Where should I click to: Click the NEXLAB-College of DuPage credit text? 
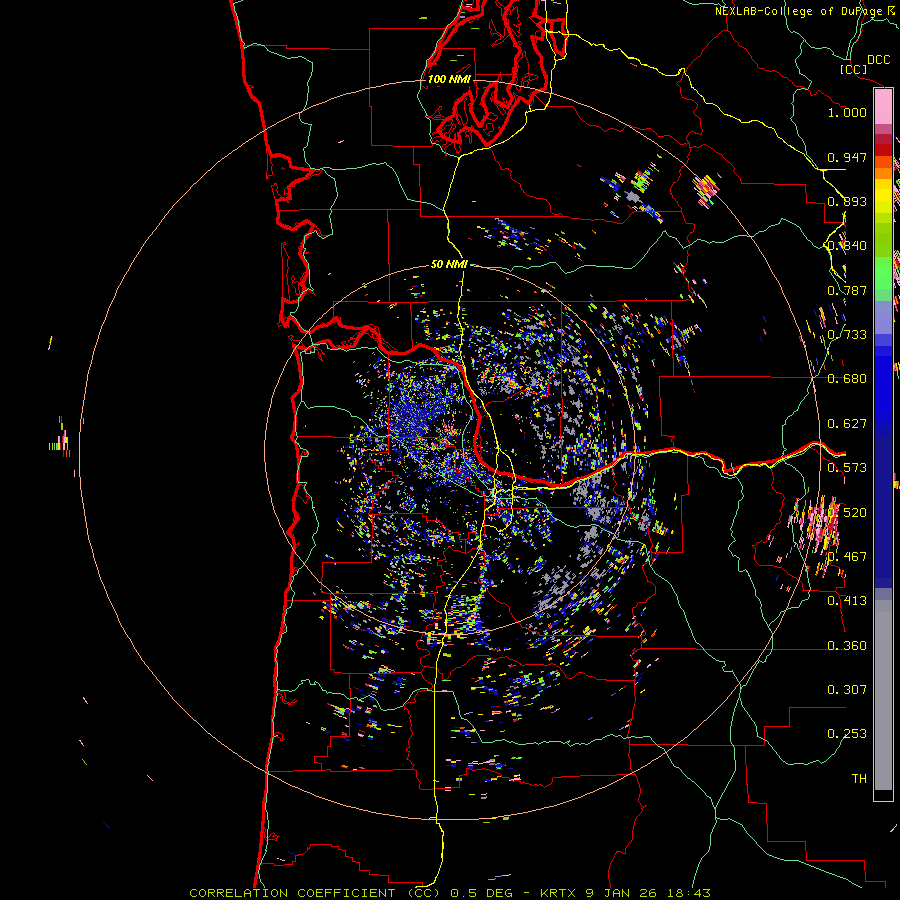click(807, 11)
